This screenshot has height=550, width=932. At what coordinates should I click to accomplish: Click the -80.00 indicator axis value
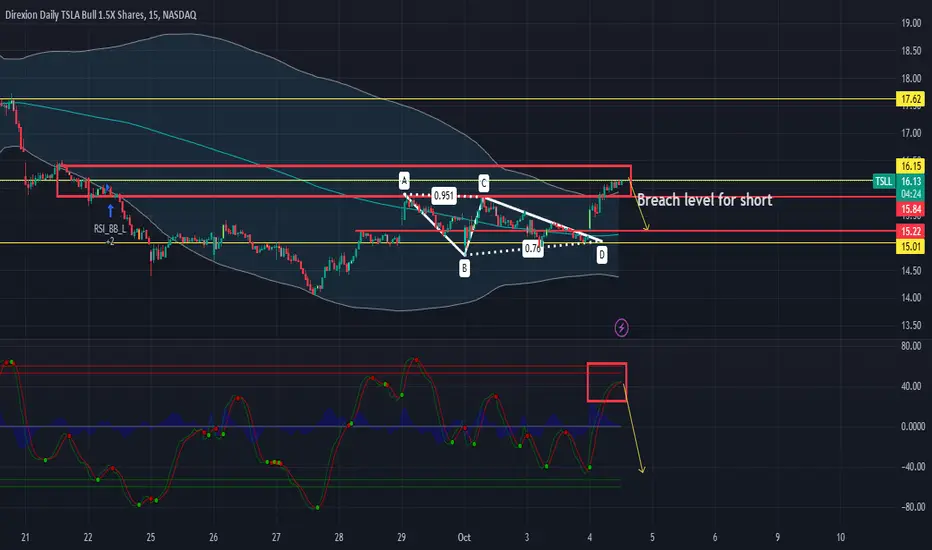(912, 507)
